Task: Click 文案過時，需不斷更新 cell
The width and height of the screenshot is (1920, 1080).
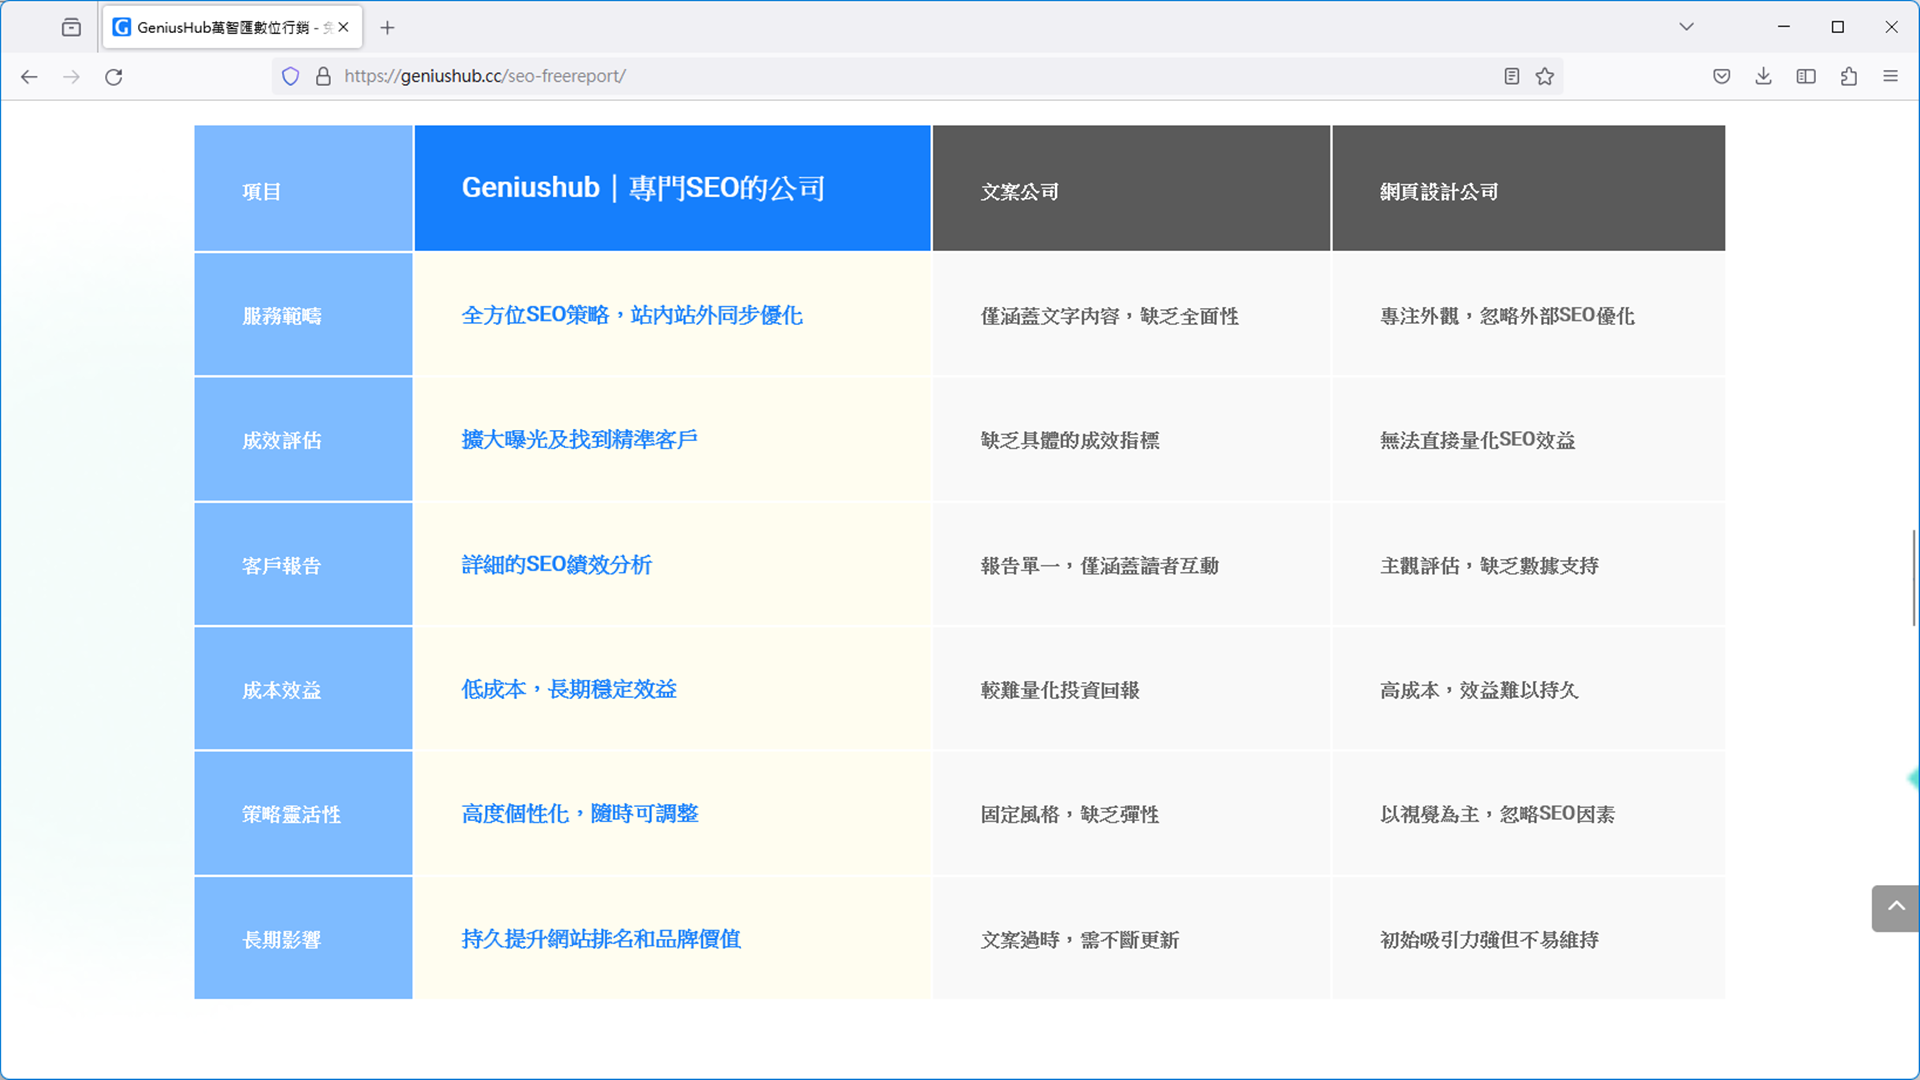Action: pos(1131,939)
